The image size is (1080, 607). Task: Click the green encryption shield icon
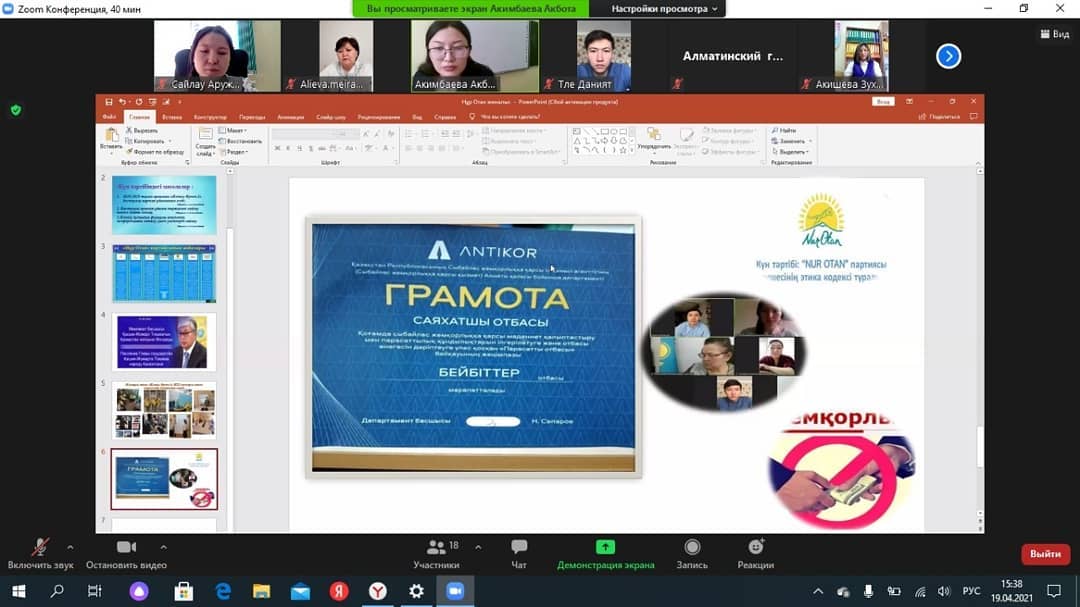click(15, 110)
